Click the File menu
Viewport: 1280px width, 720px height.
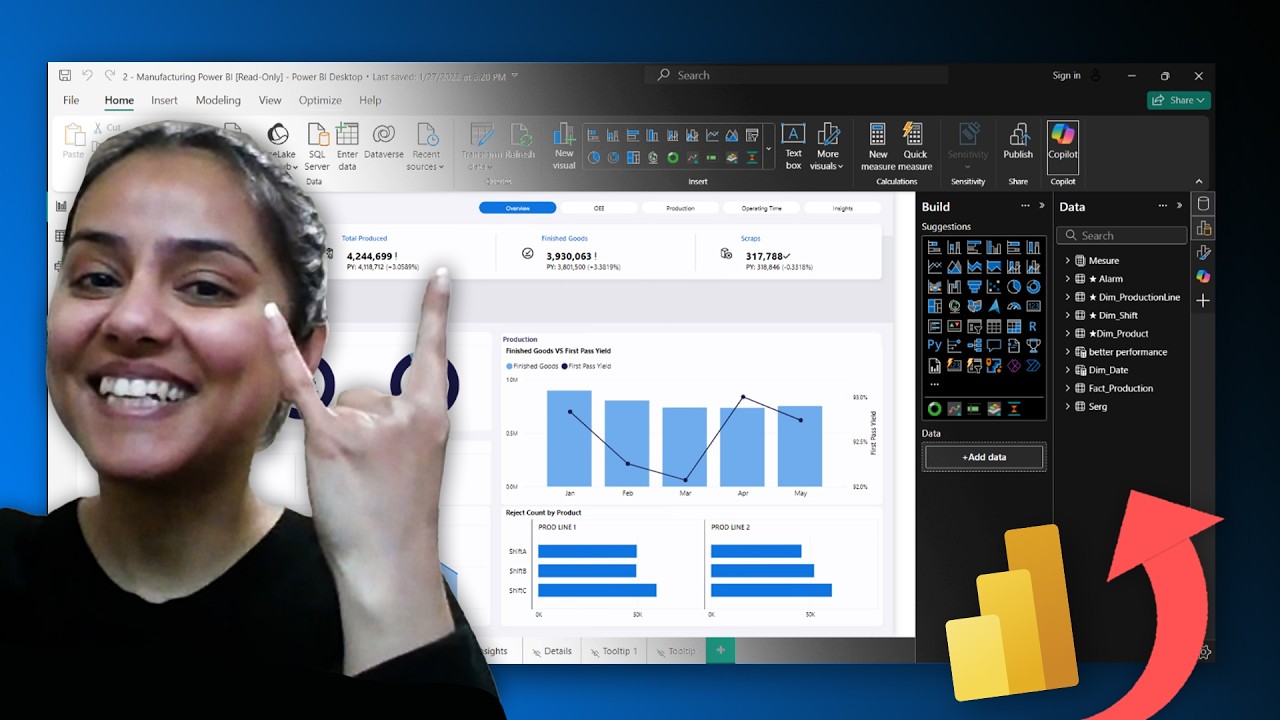(x=71, y=100)
